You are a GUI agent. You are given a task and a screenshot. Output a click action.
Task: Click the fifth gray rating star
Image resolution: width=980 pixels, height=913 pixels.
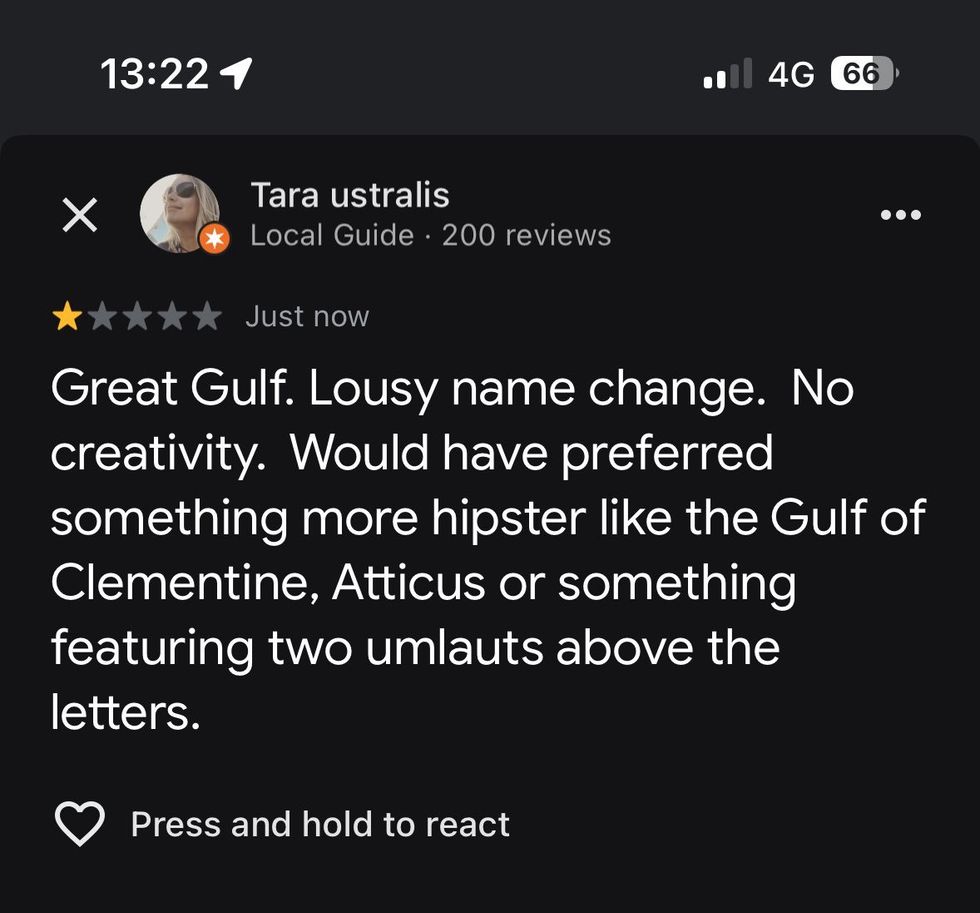(207, 318)
